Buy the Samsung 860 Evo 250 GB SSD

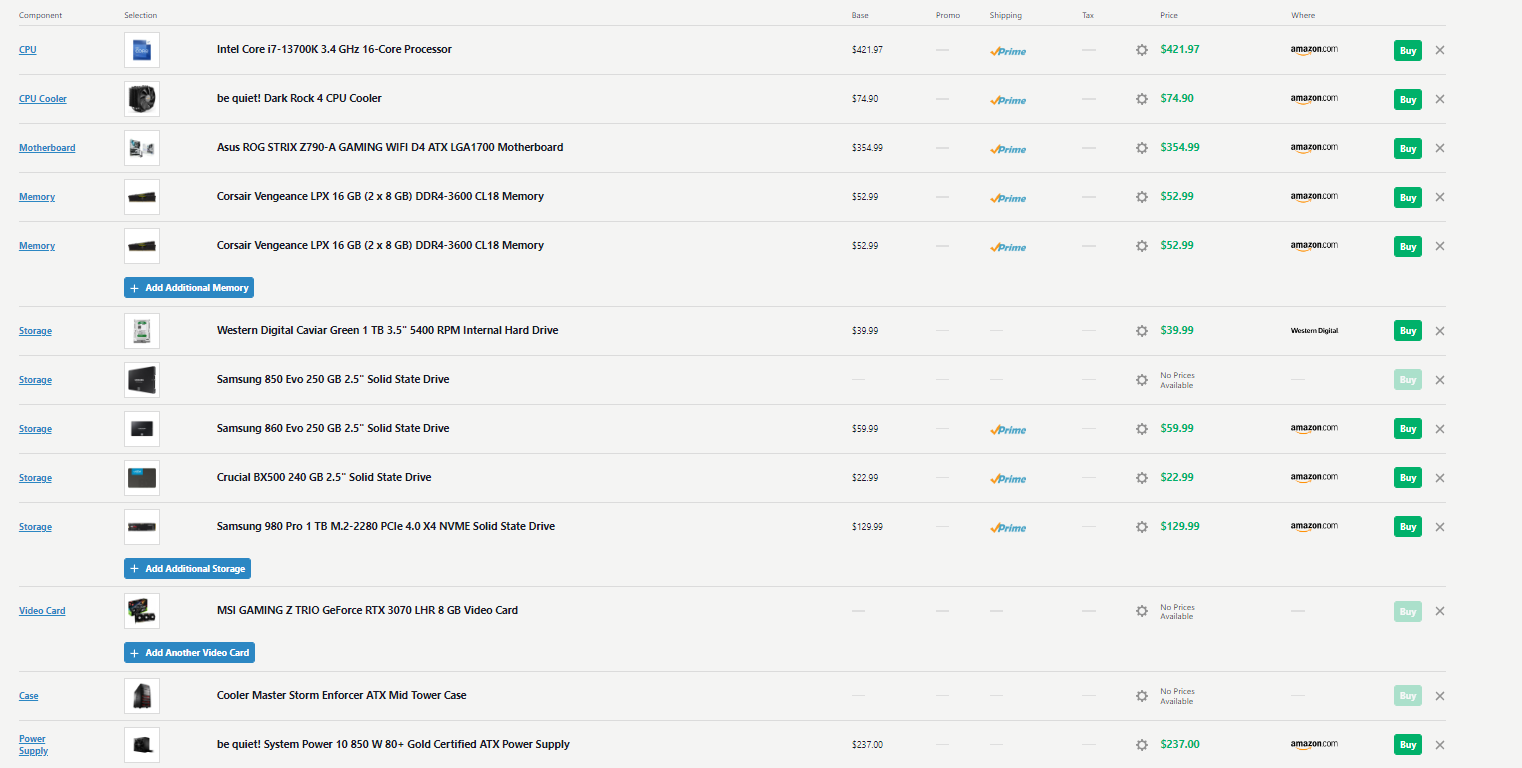(x=1408, y=429)
